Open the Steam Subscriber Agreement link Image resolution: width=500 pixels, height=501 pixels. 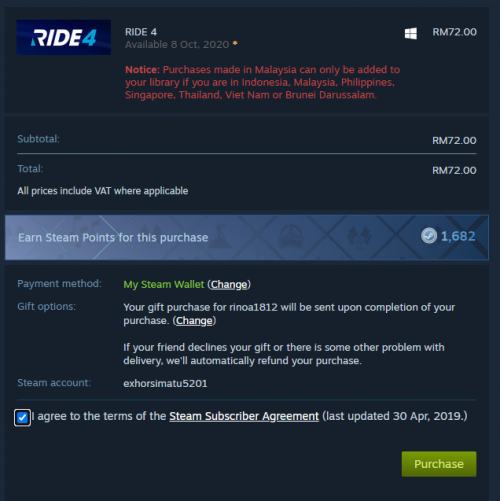pyautogui.click(x=244, y=416)
